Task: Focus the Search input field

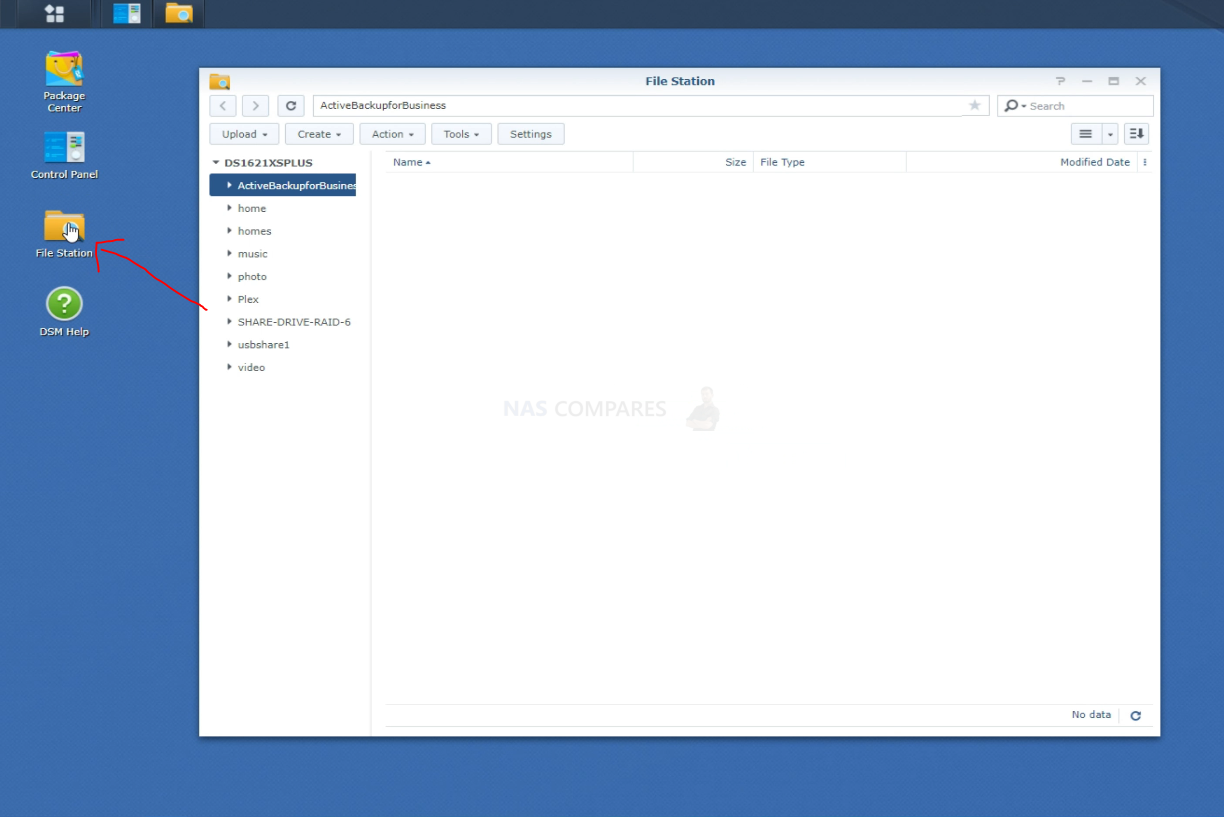Action: 1089,106
